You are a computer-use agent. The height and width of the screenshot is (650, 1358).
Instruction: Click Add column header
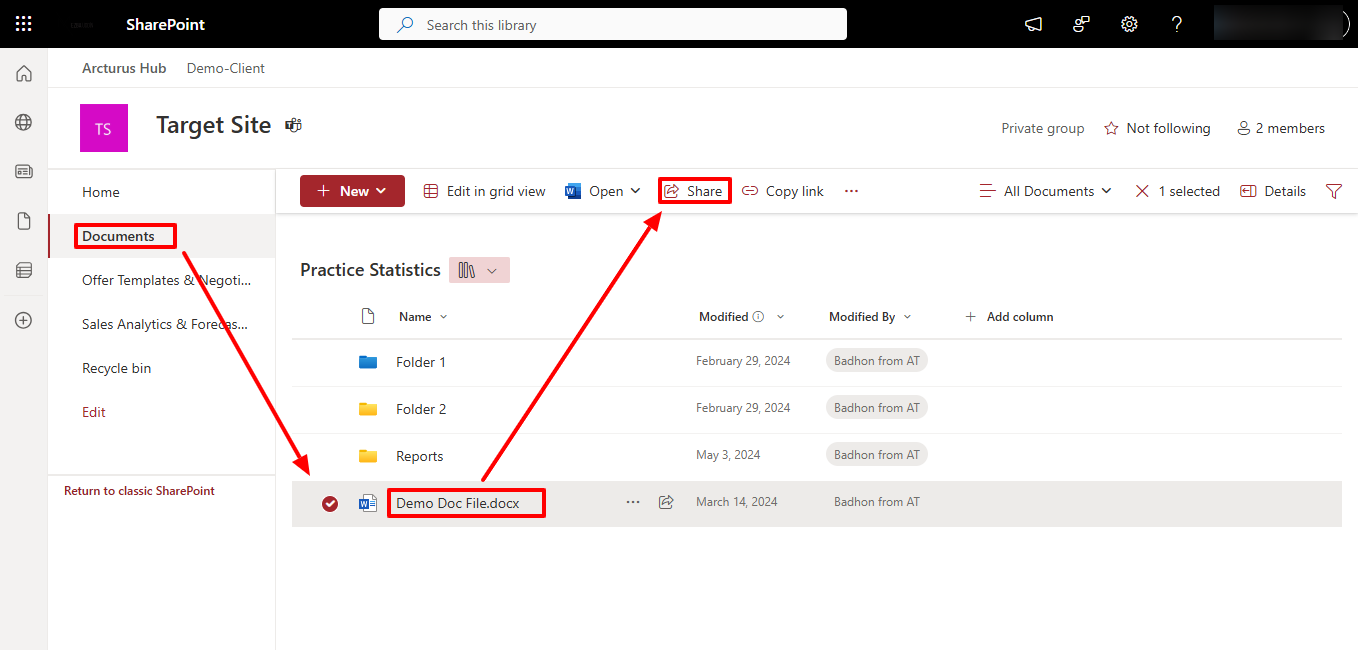1009,317
